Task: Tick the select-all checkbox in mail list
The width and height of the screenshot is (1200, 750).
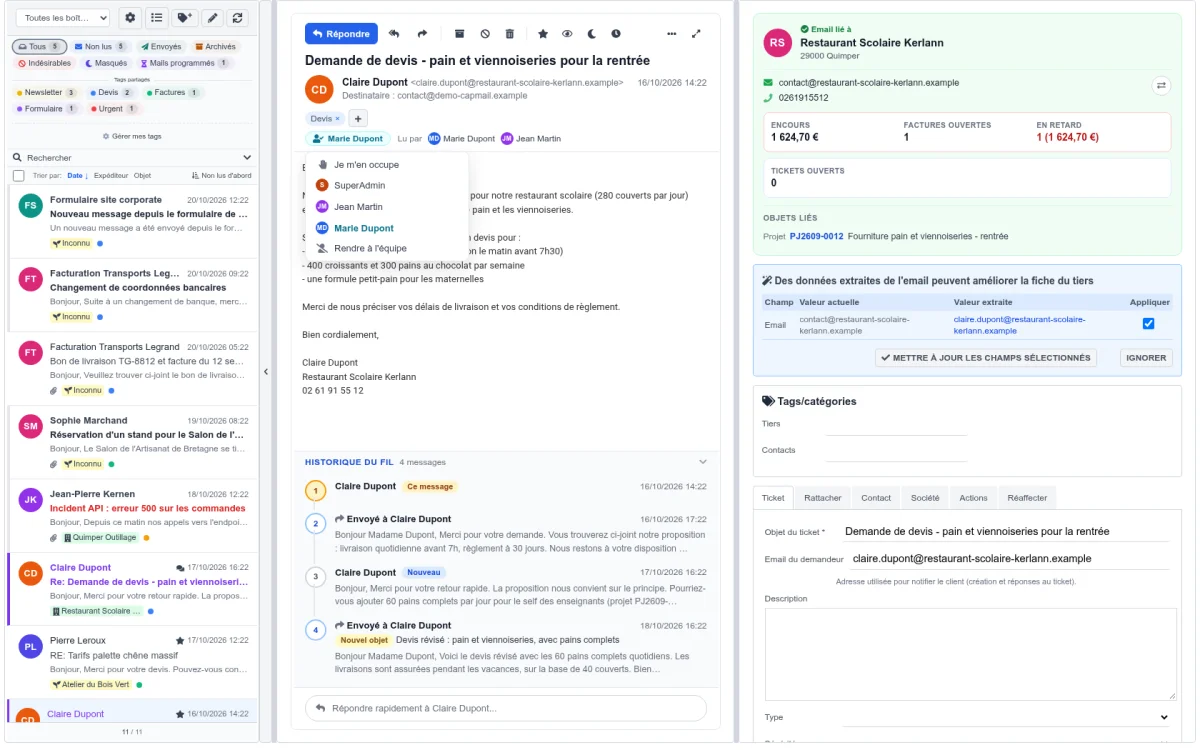Action: coord(19,176)
